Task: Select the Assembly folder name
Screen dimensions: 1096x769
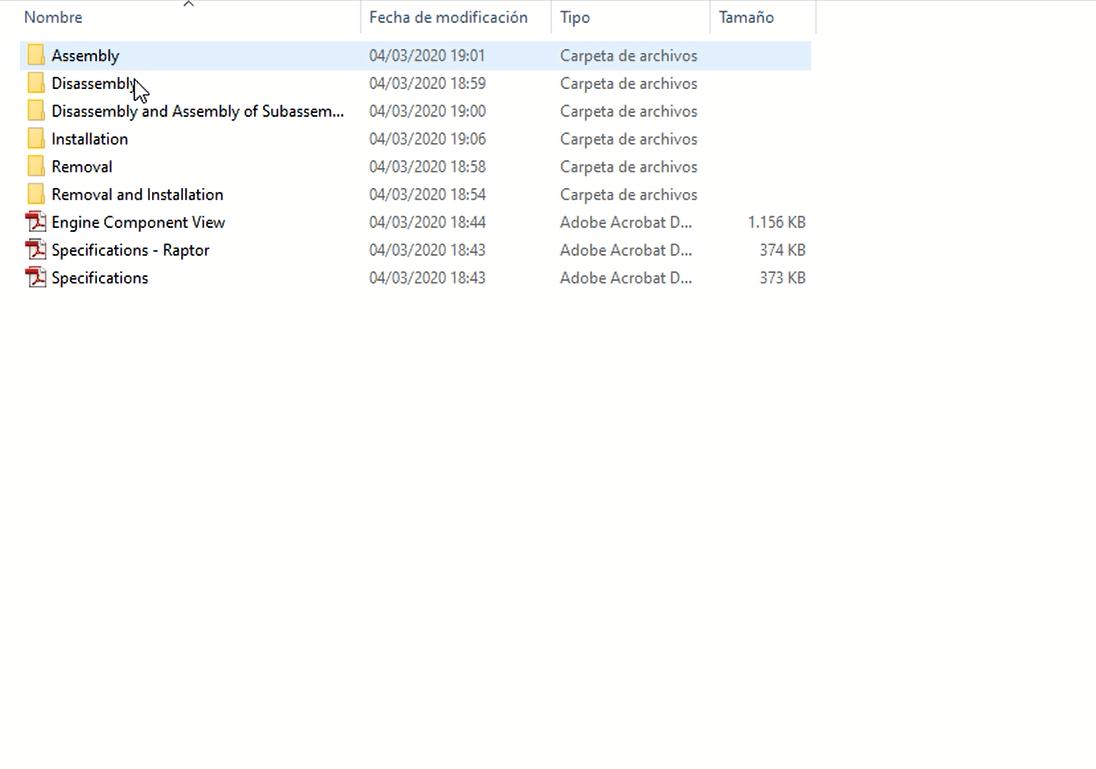Action: (85, 55)
